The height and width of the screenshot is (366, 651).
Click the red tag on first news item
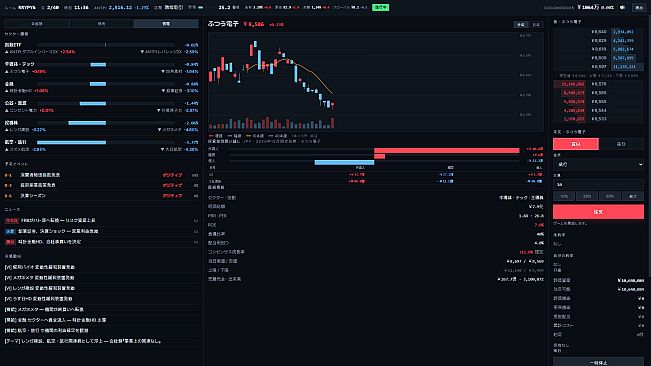12,220
